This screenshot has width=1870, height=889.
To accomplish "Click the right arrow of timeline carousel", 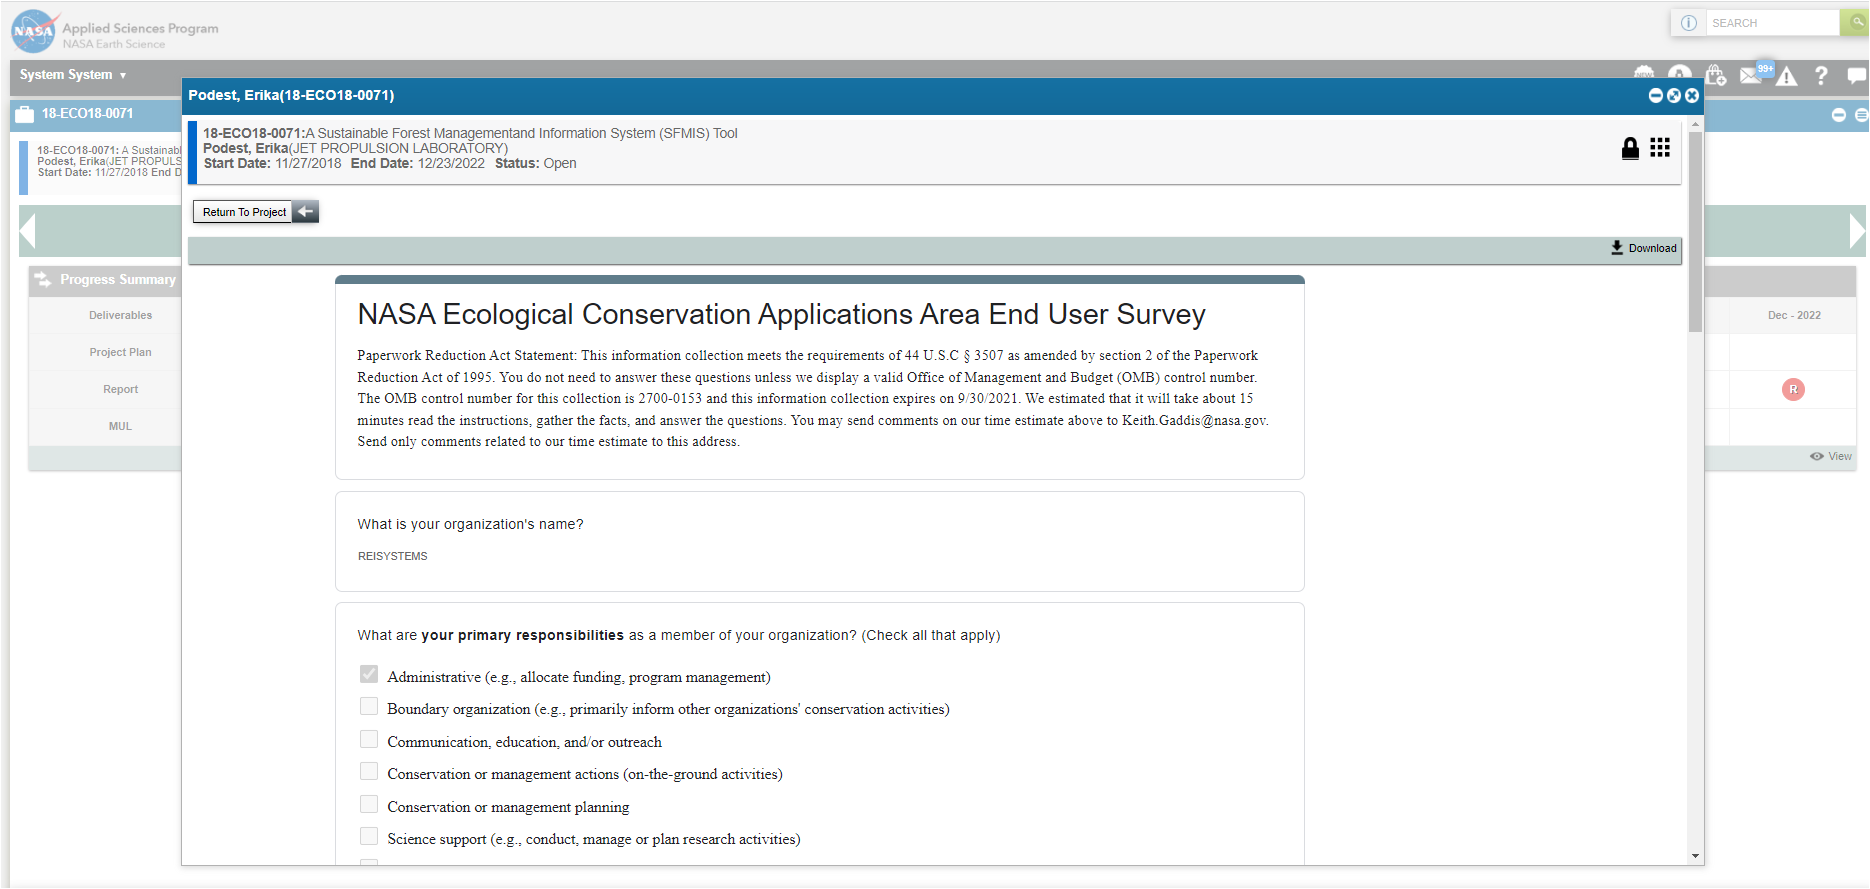I will 1856,231.
